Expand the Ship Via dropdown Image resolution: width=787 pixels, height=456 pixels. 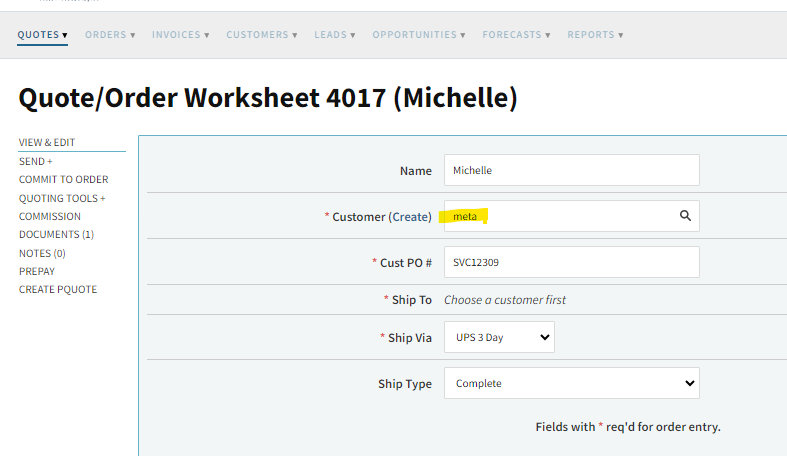click(x=499, y=337)
